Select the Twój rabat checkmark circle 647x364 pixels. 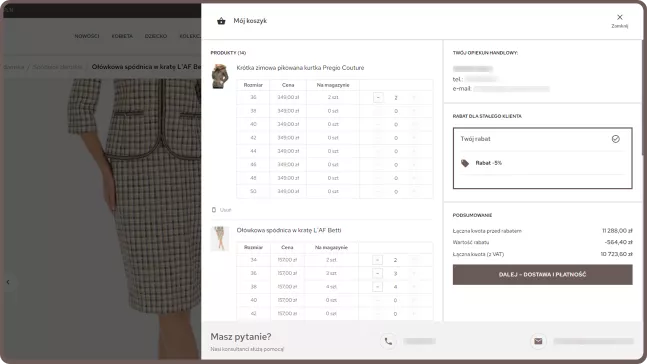point(615,139)
